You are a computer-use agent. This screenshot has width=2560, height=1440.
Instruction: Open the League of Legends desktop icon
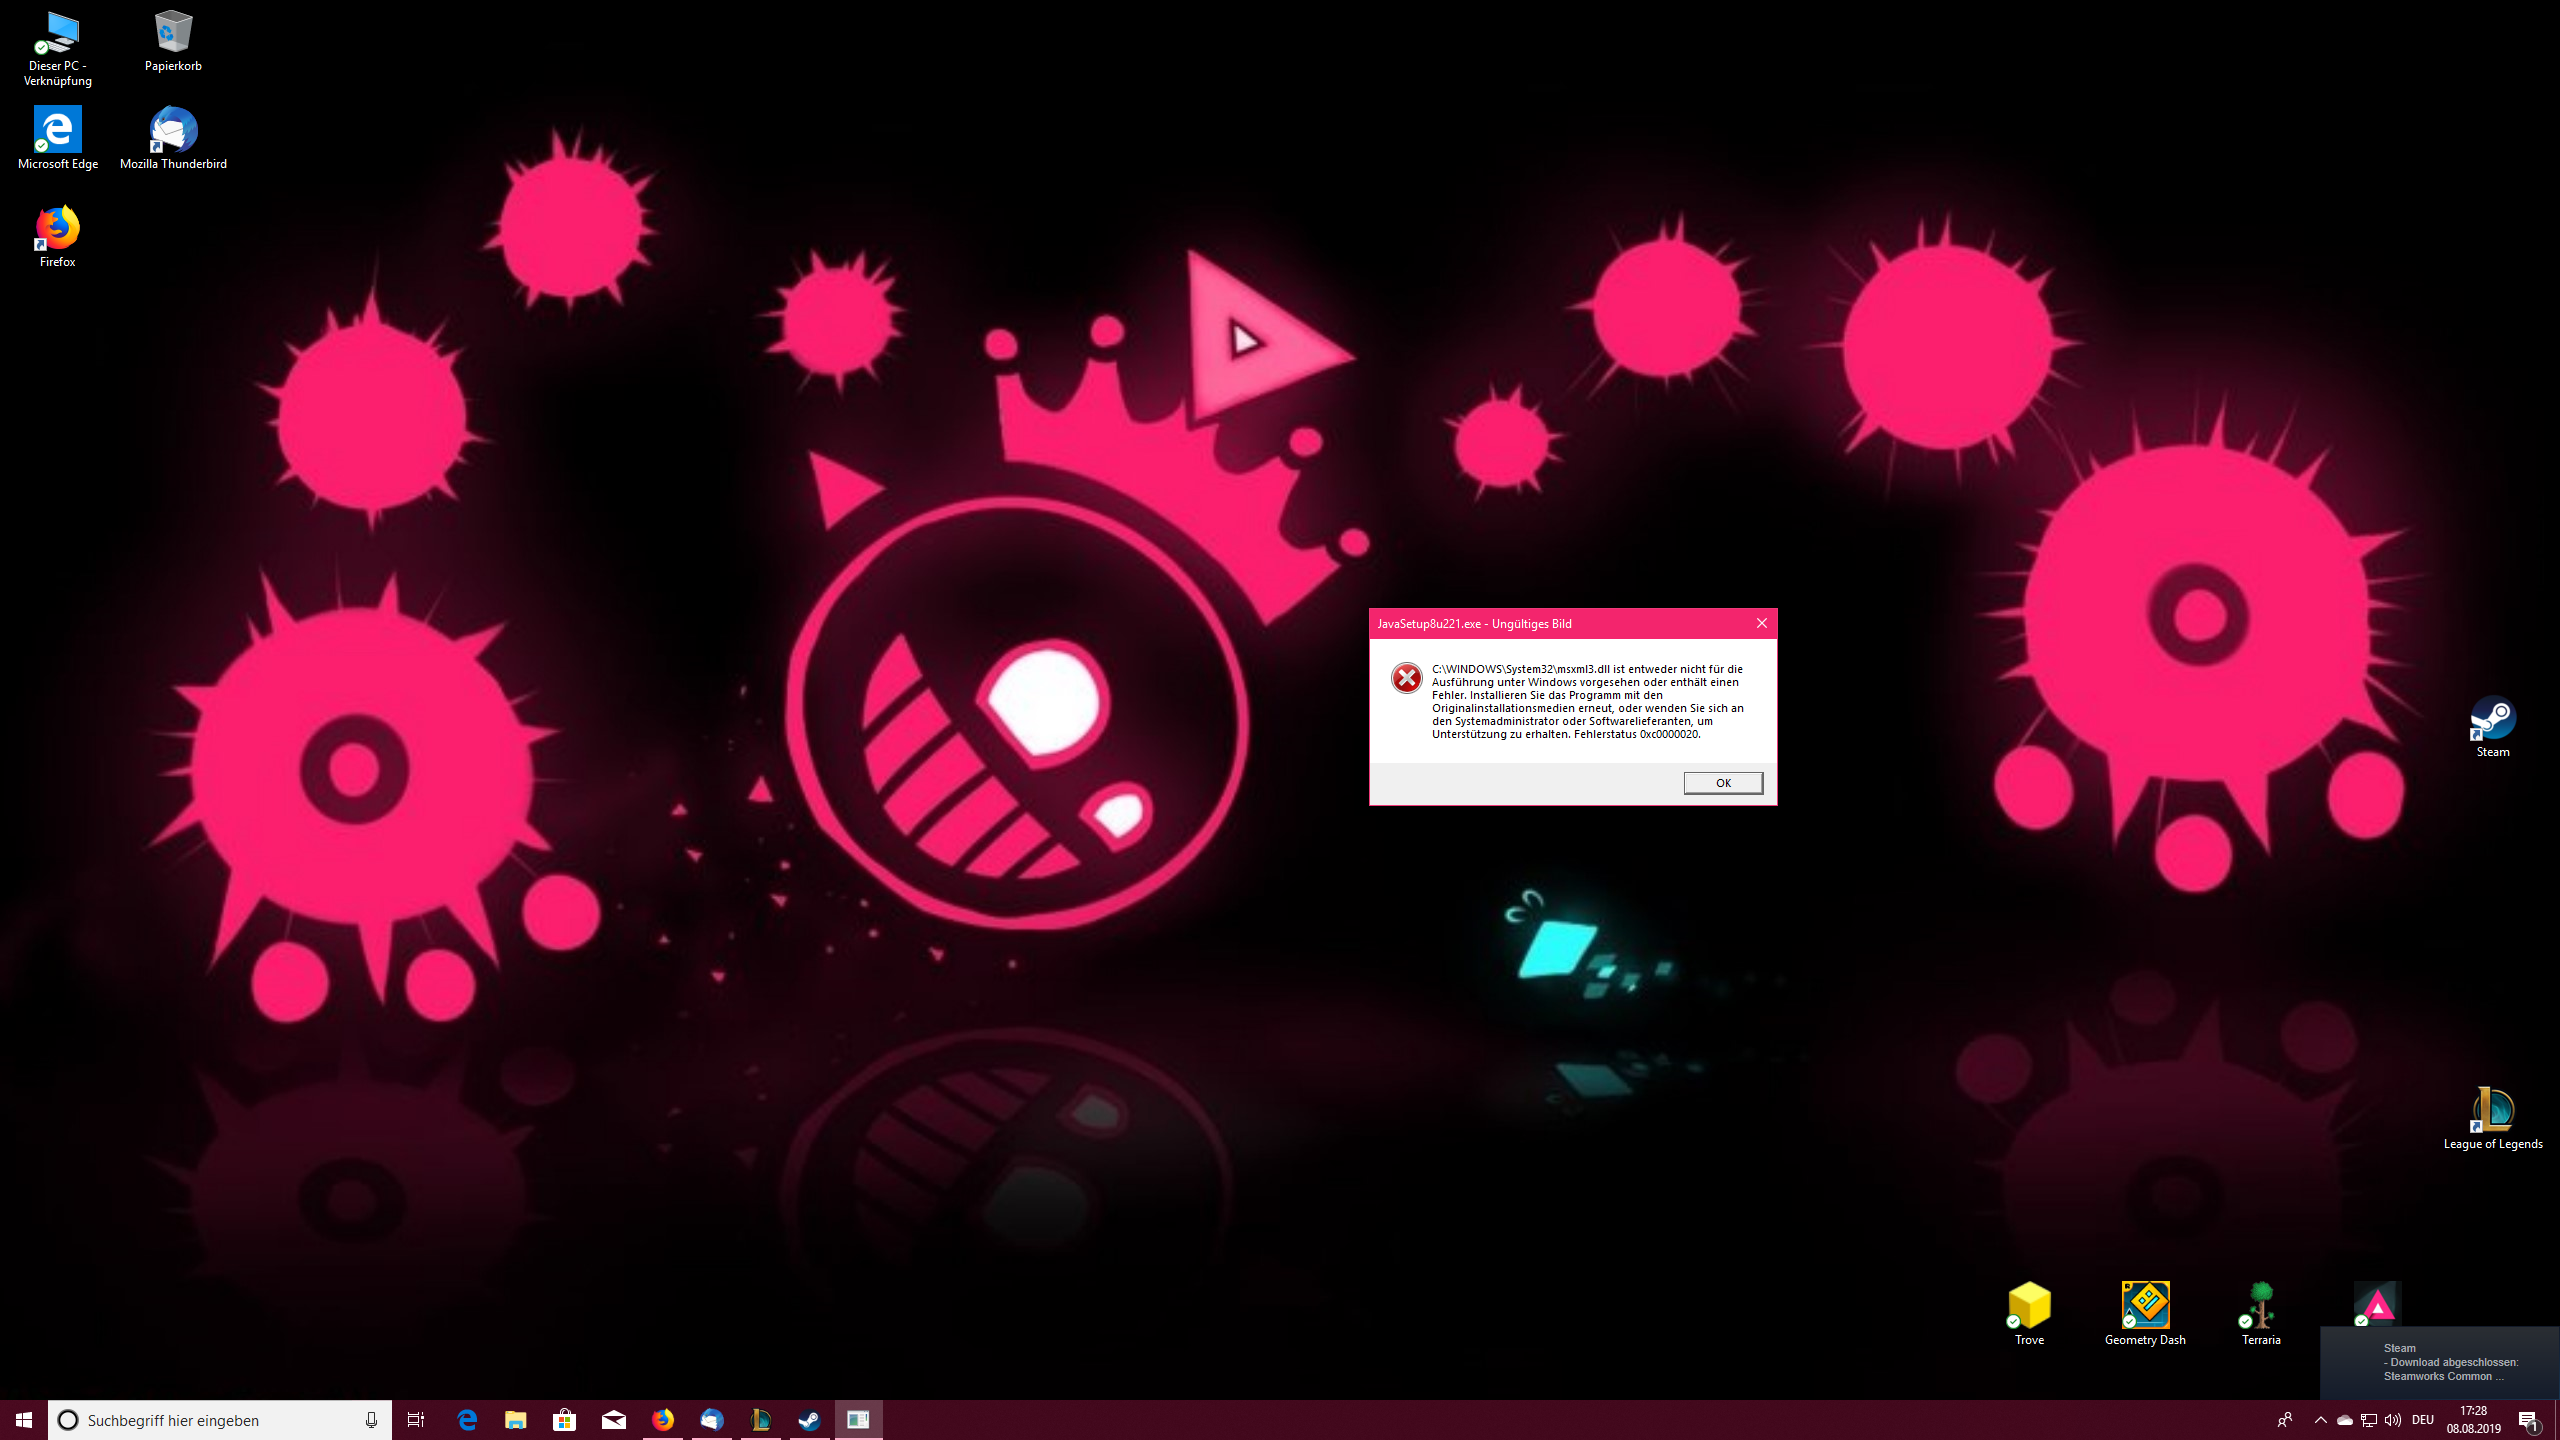tap(2492, 1111)
